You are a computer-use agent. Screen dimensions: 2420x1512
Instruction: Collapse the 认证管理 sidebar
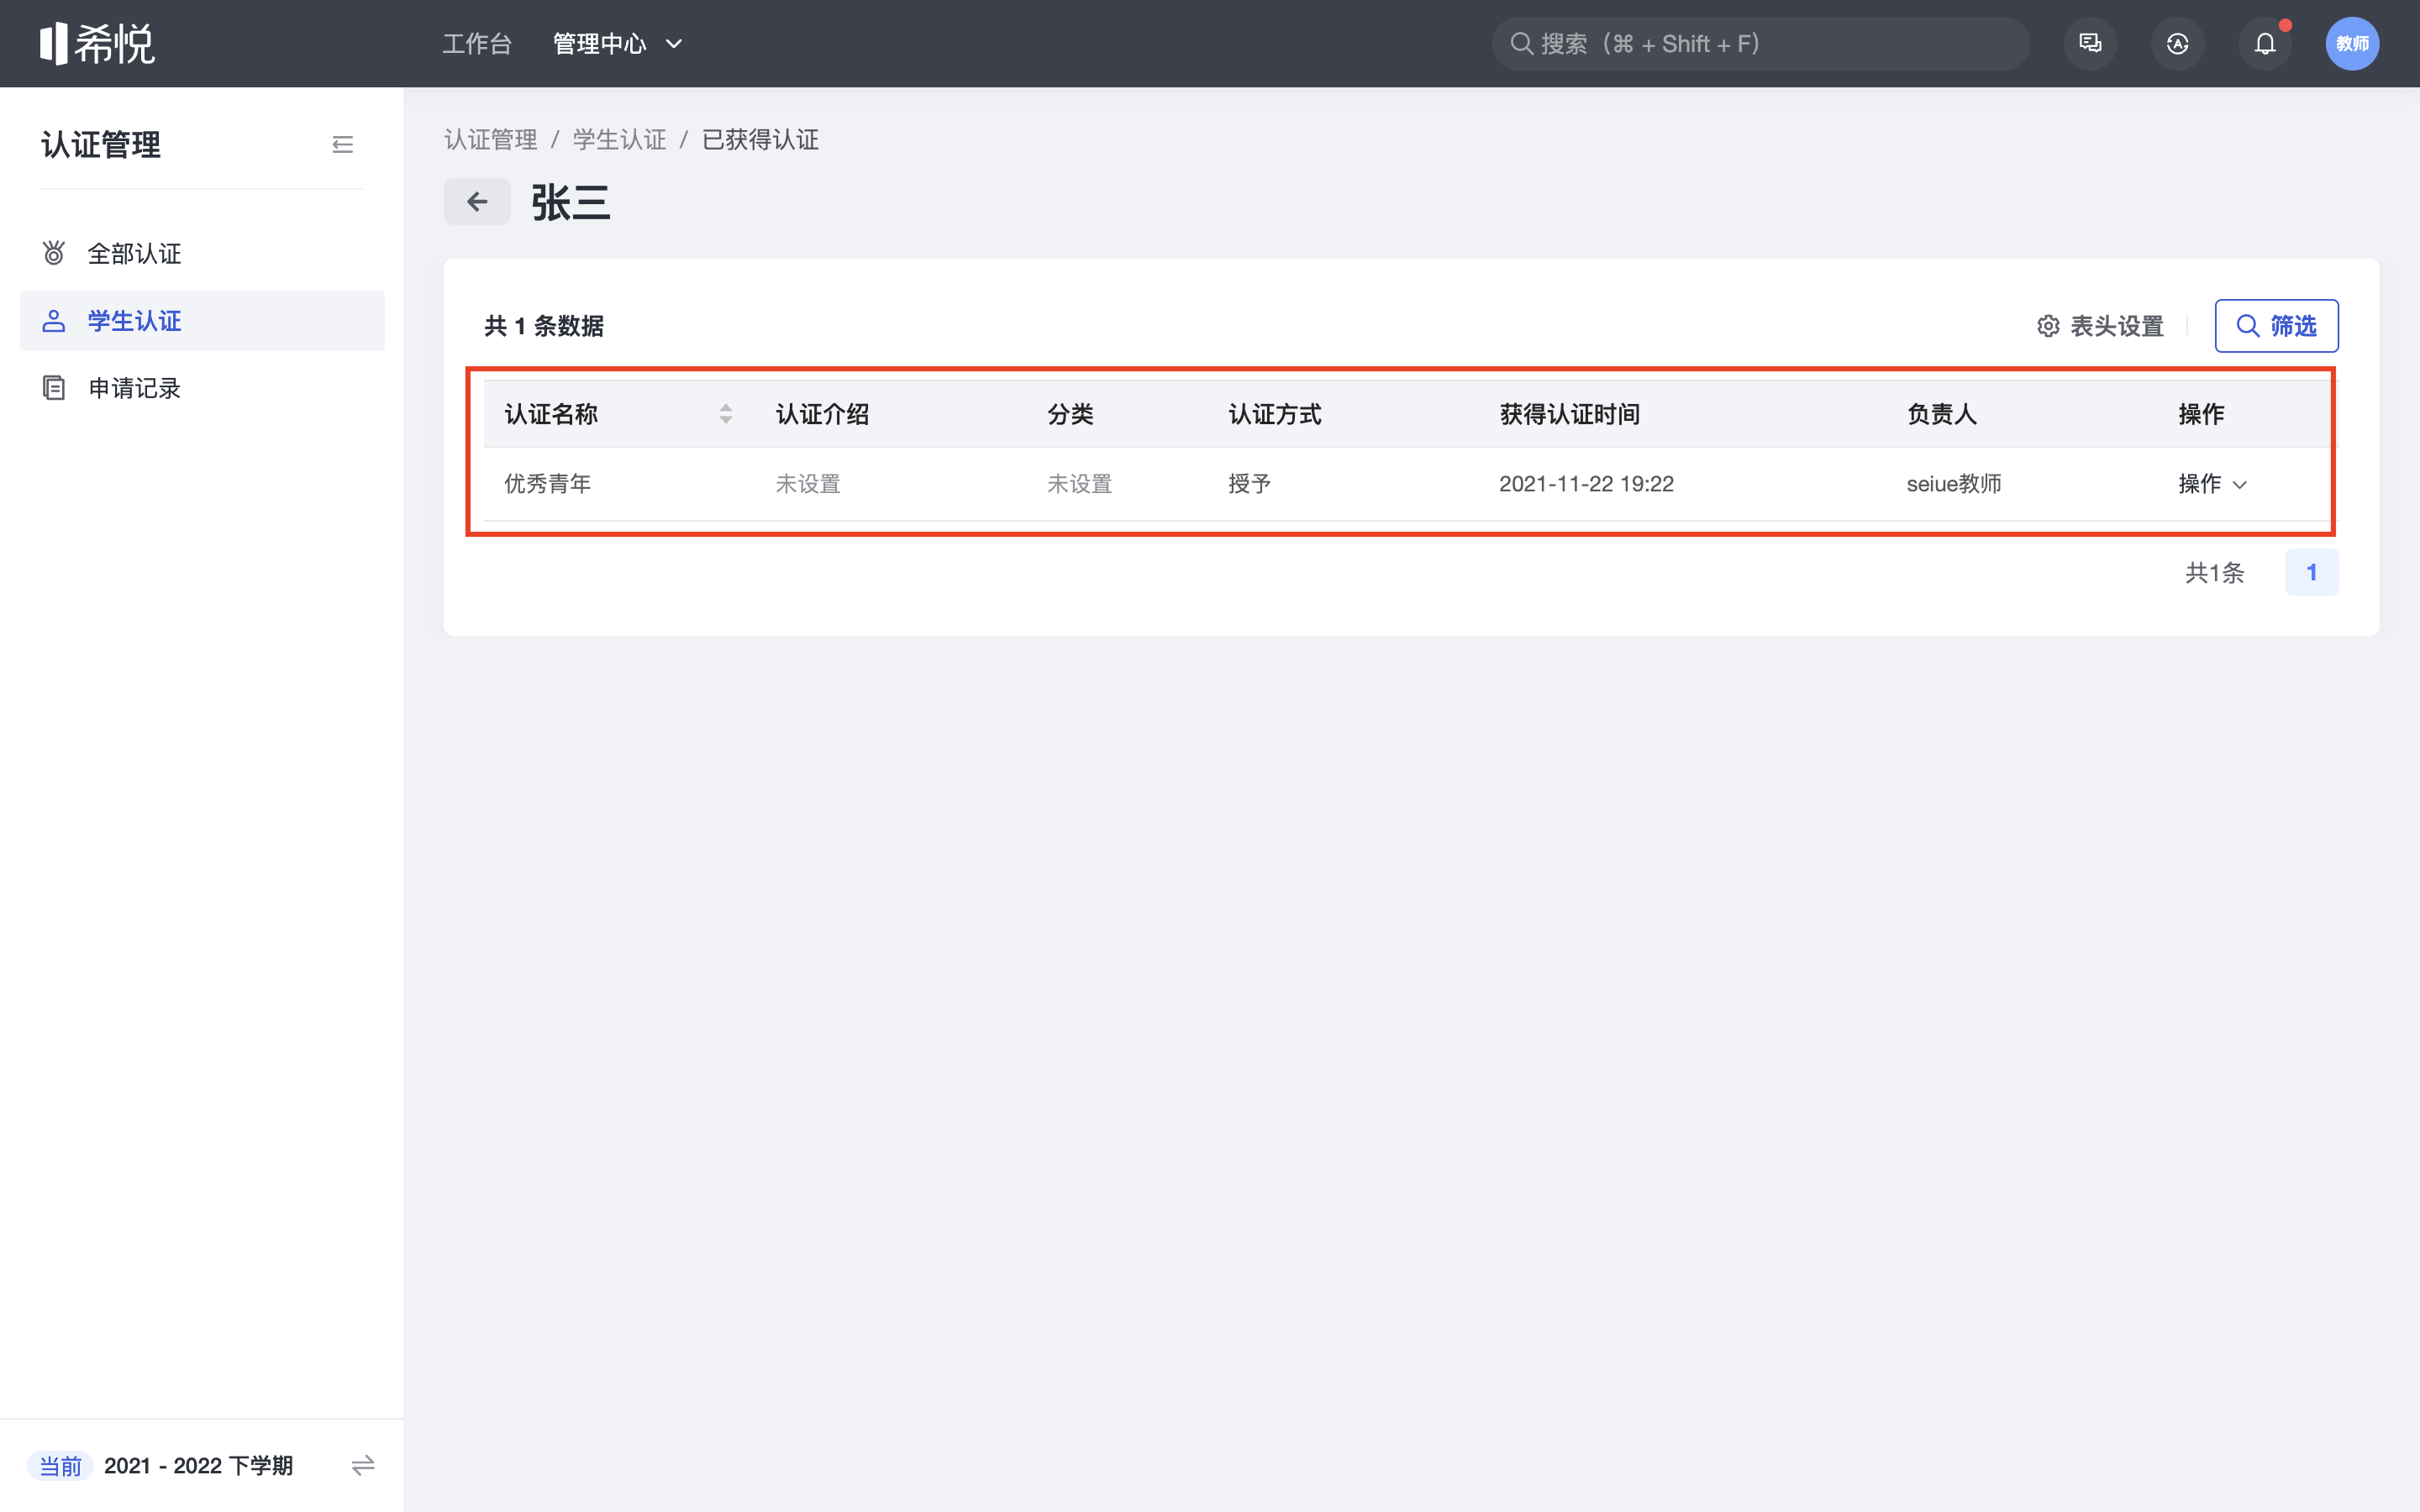tap(343, 145)
